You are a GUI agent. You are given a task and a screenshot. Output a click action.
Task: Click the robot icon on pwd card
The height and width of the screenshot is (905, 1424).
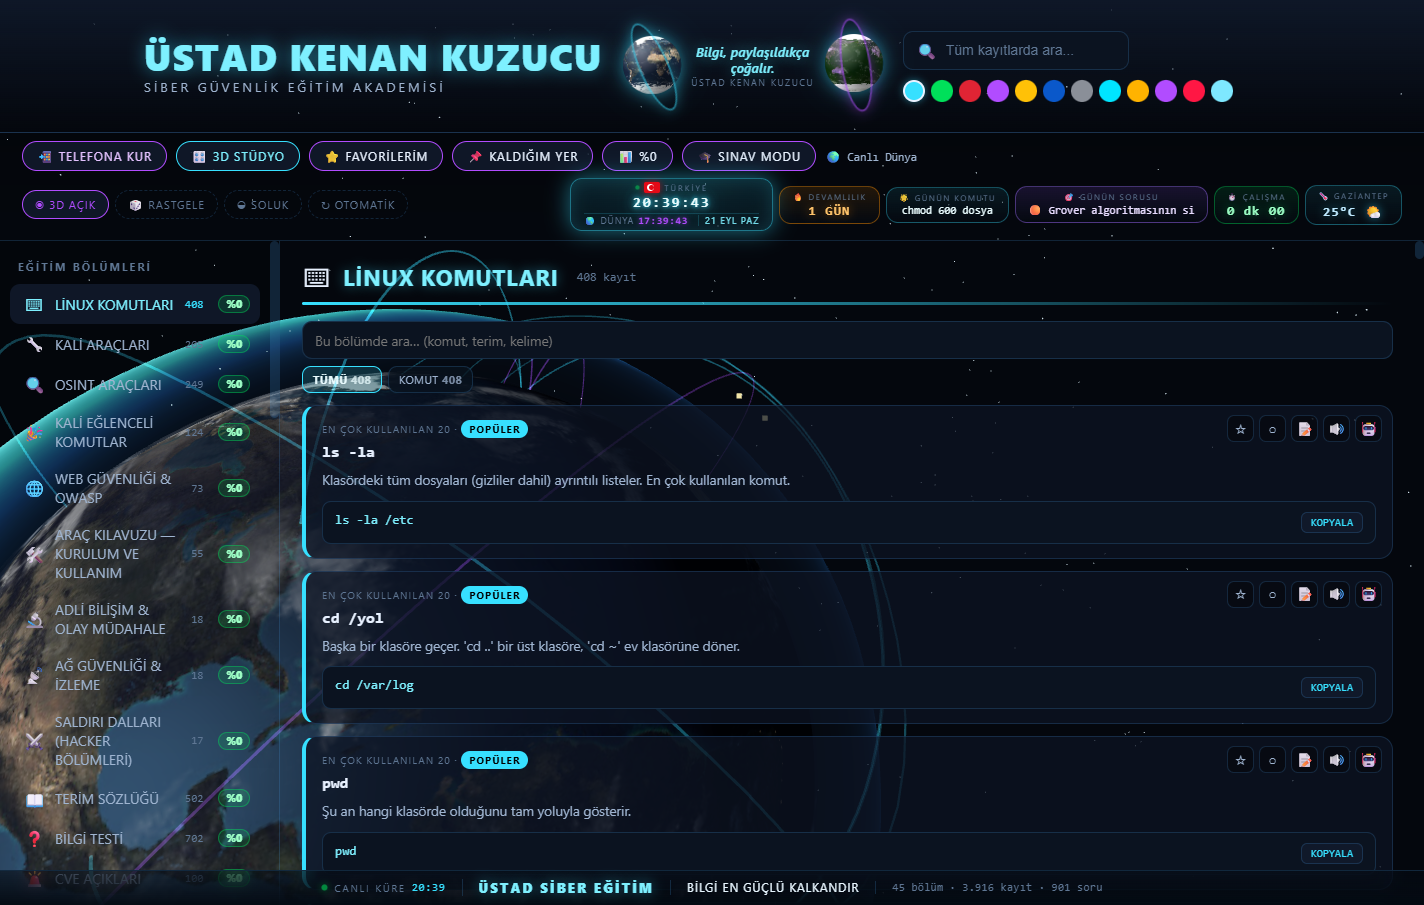coord(1368,760)
